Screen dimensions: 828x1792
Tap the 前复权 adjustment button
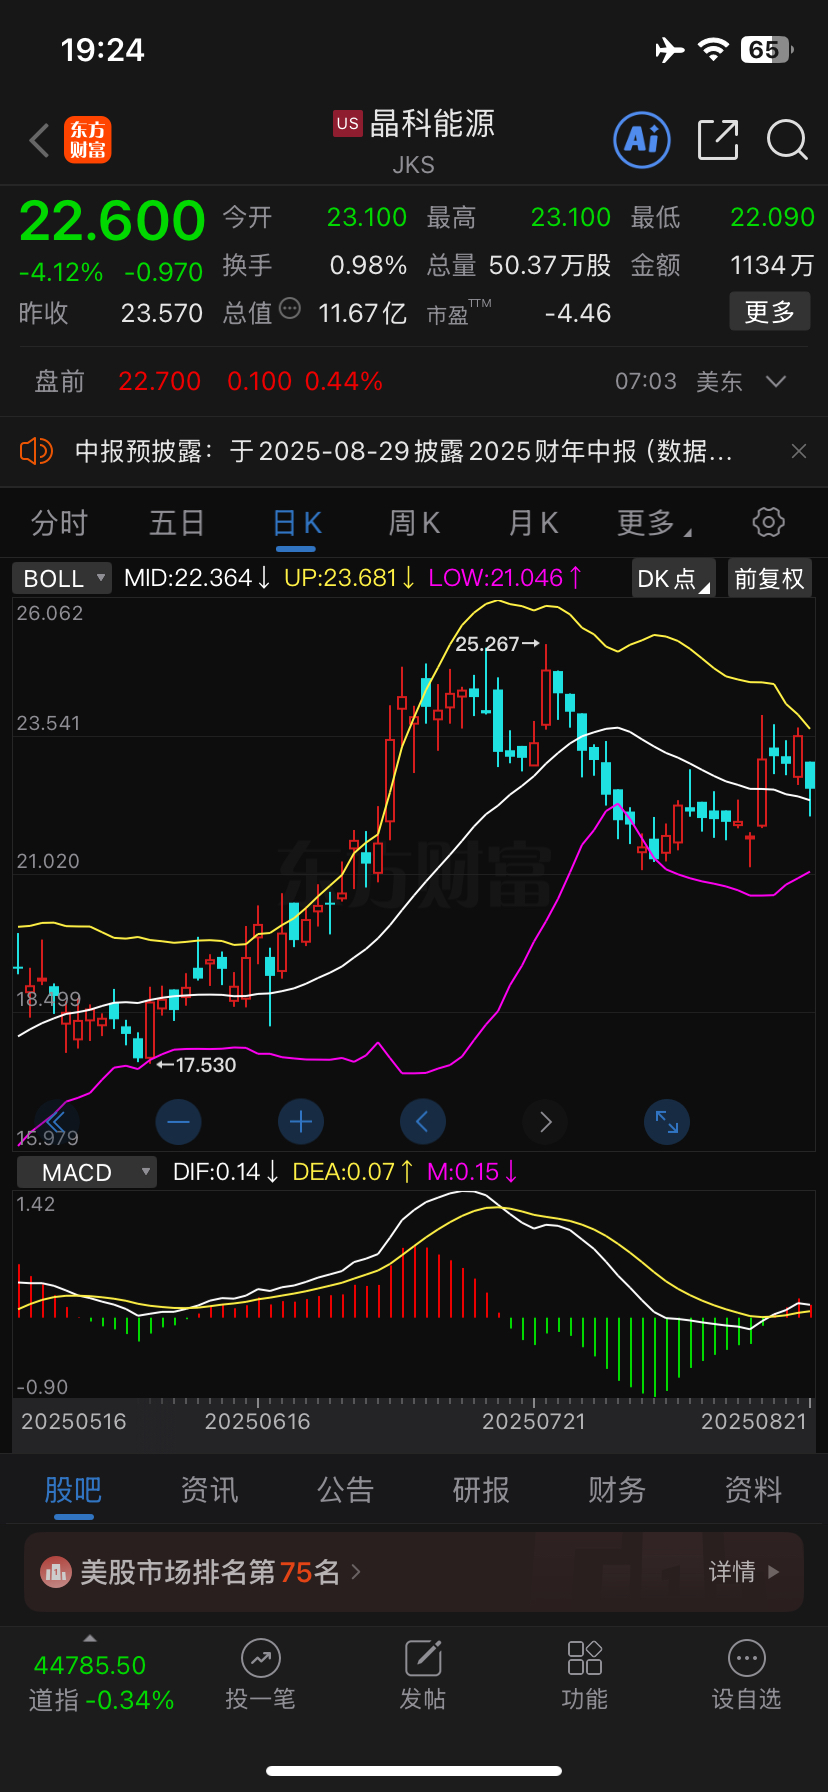click(x=769, y=578)
